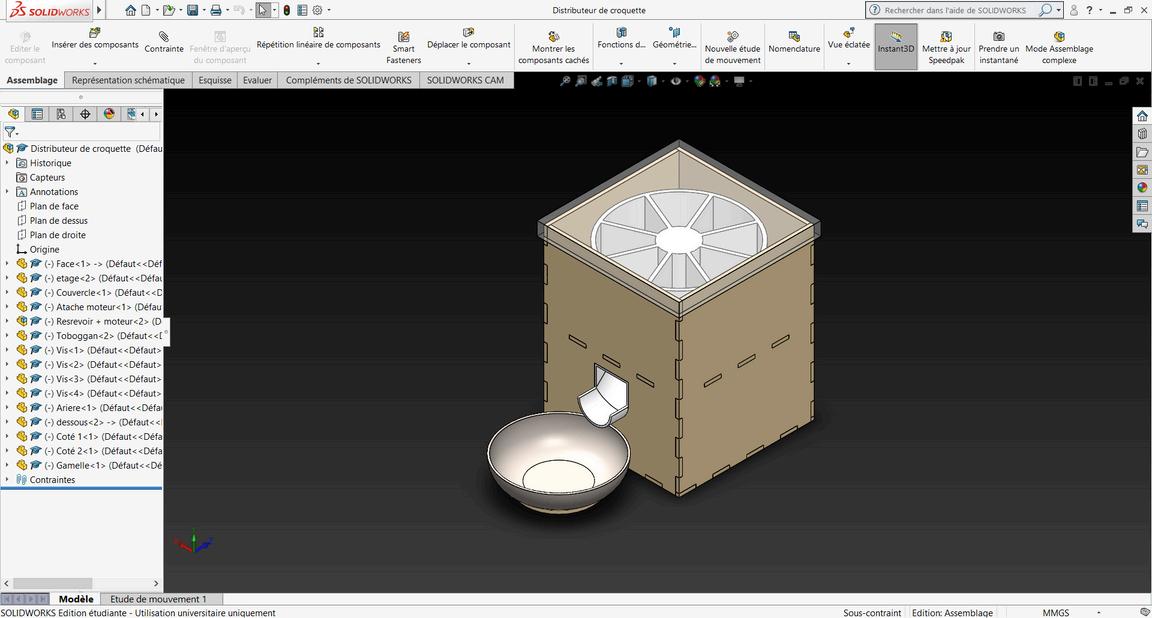This screenshot has height=618, width=1152.
Task: Click the Nomenclature tool
Action: pyautogui.click(x=794, y=42)
